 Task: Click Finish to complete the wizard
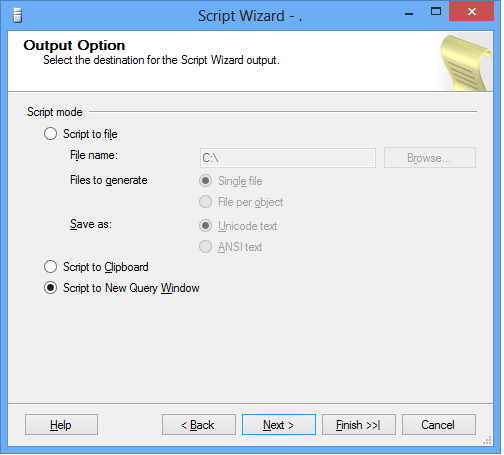pos(359,425)
